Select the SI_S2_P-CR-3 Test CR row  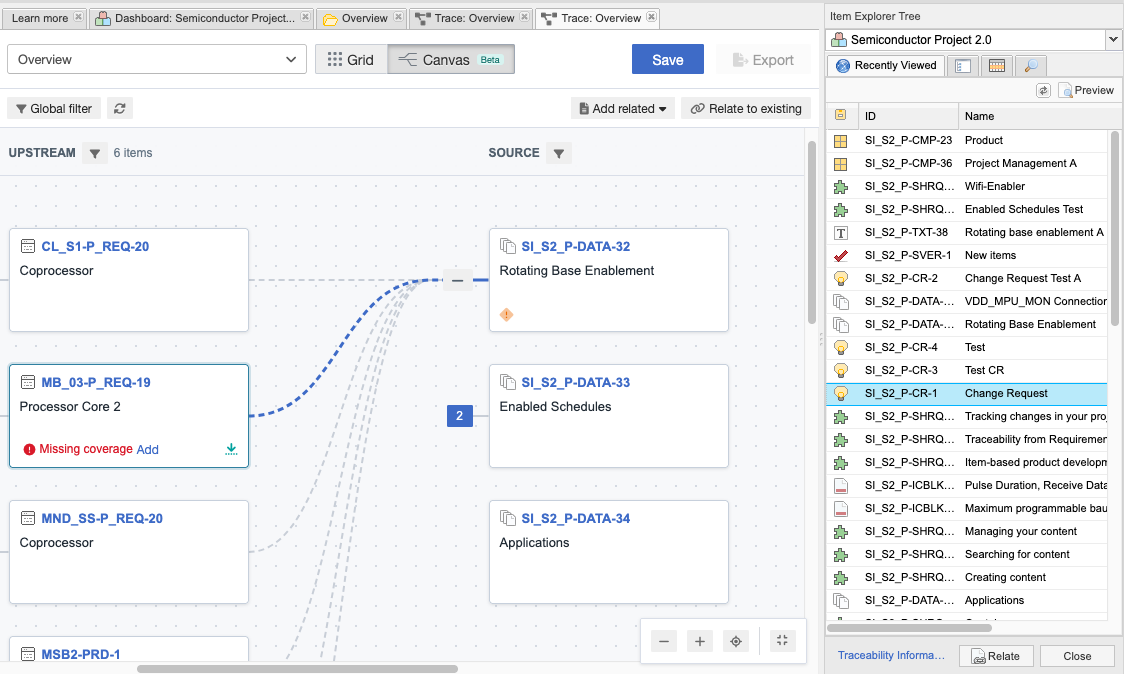pos(967,371)
